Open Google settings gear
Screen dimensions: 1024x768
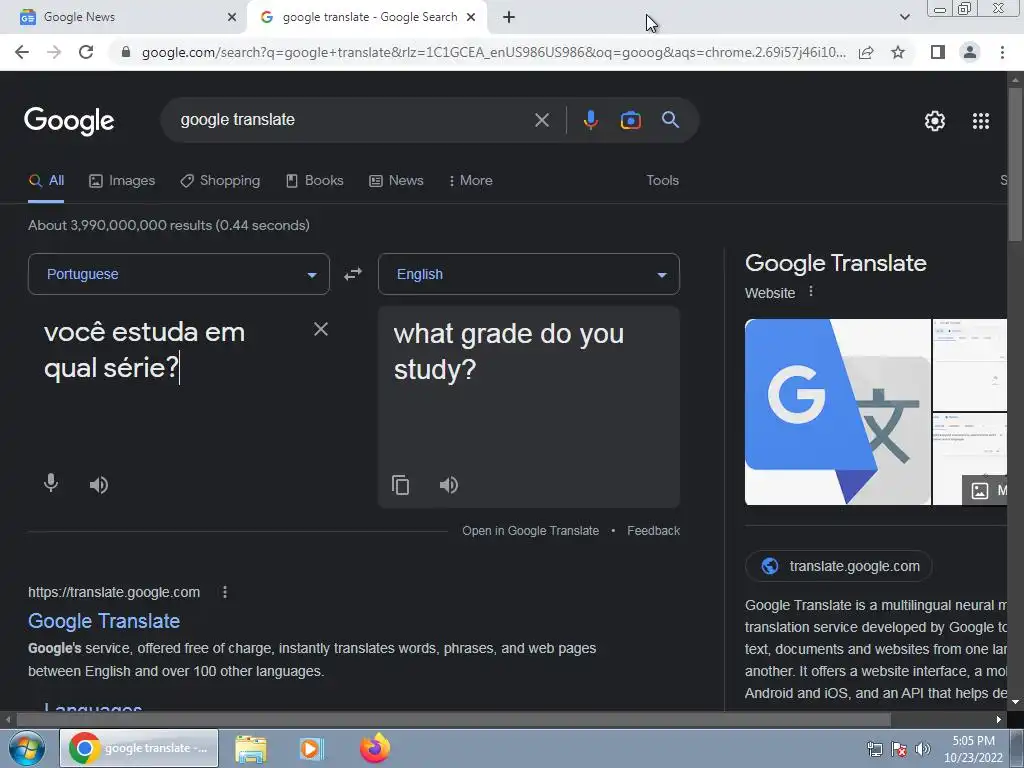coord(935,121)
